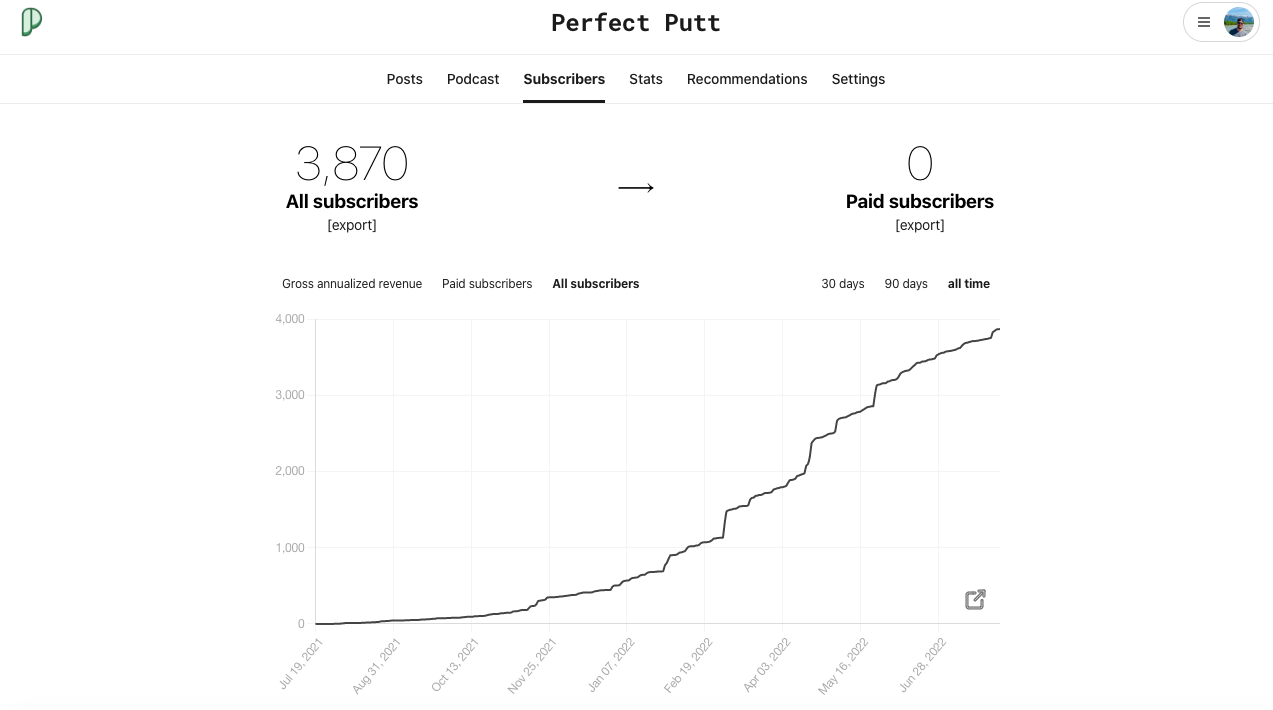Image resolution: width=1273 pixels, height=710 pixels.
Task: Show Gross annualized revenue chart
Action: (352, 284)
